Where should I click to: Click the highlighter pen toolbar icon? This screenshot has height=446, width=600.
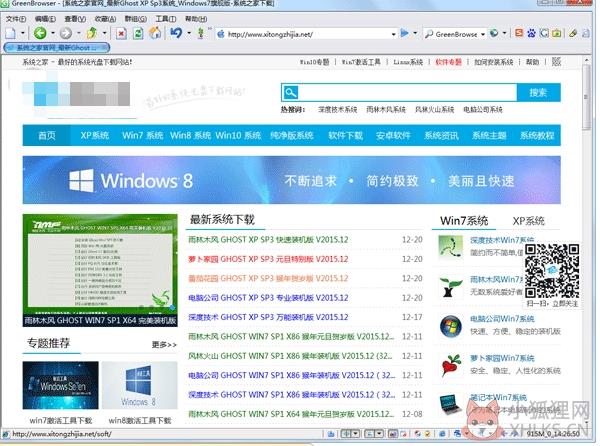[x=573, y=33]
